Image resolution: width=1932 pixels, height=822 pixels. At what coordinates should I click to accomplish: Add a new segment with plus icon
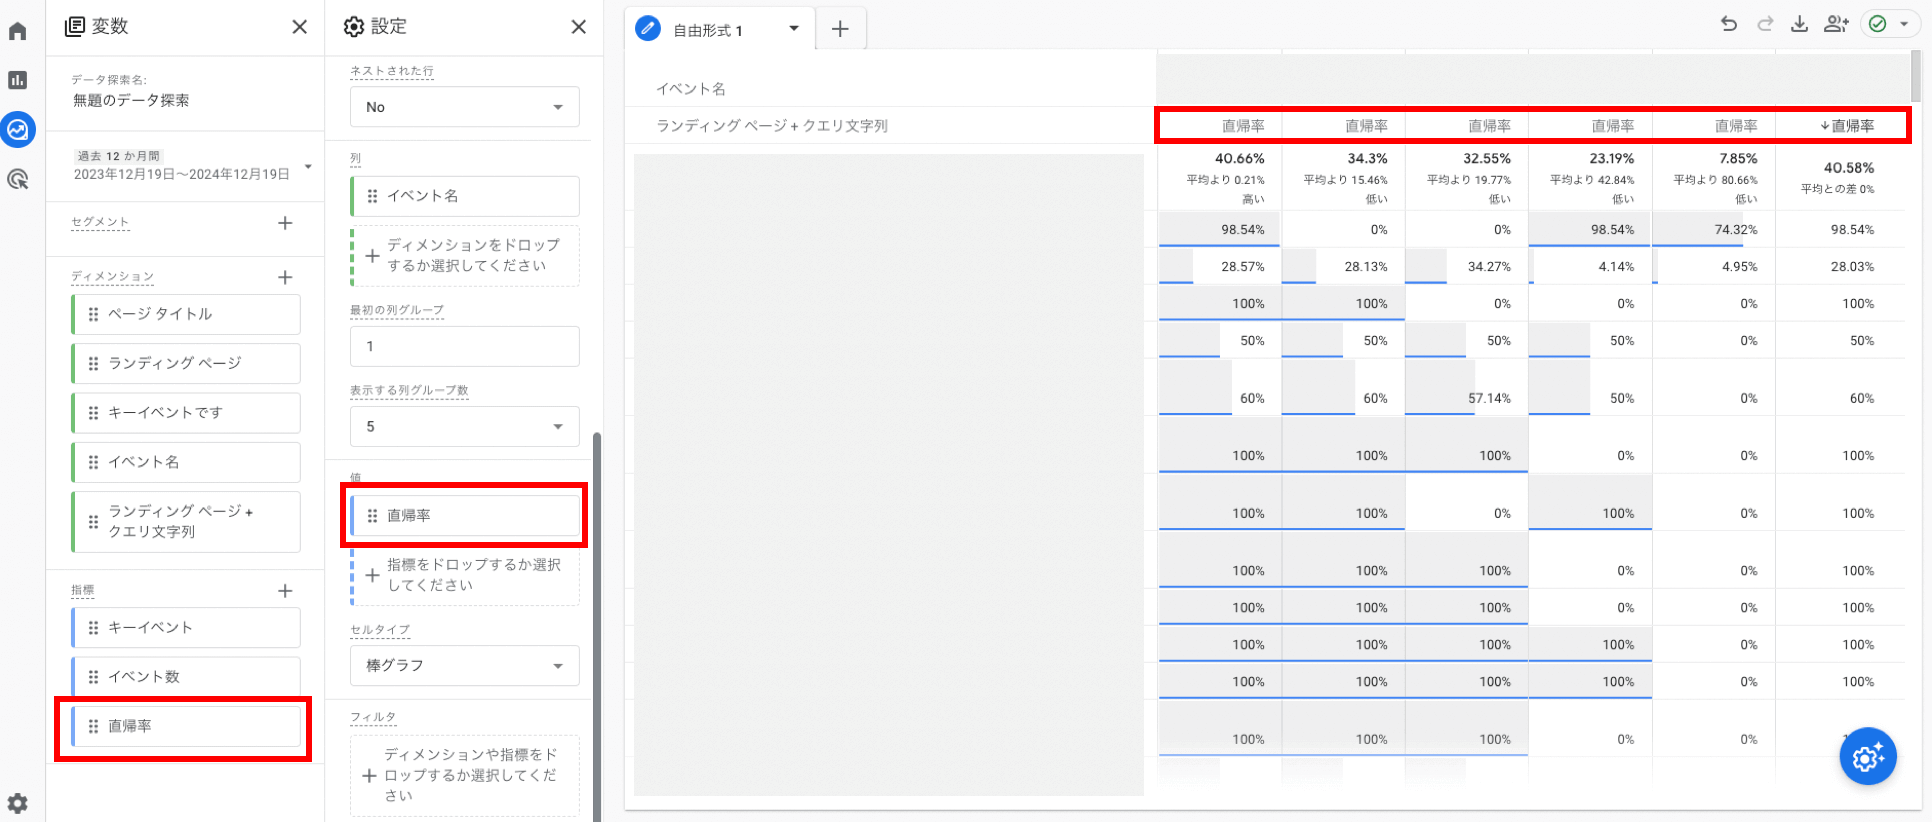pyautogui.click(x=285, y=223)
